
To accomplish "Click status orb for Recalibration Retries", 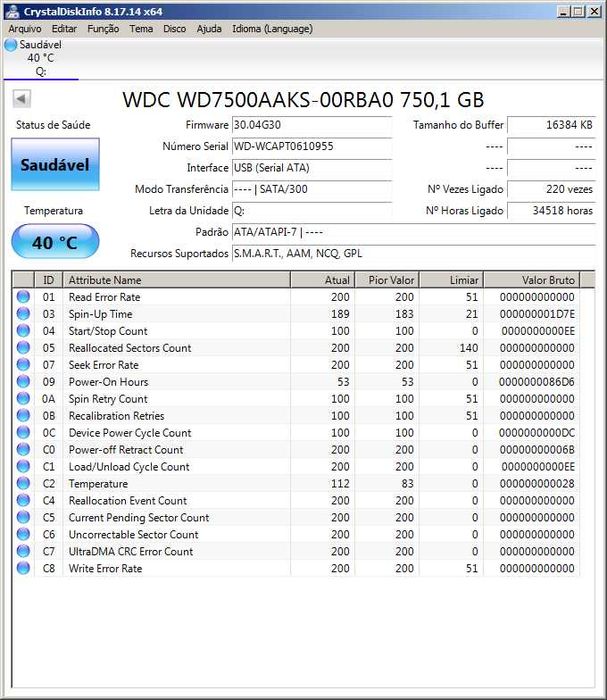I will (x=23, y=416).
